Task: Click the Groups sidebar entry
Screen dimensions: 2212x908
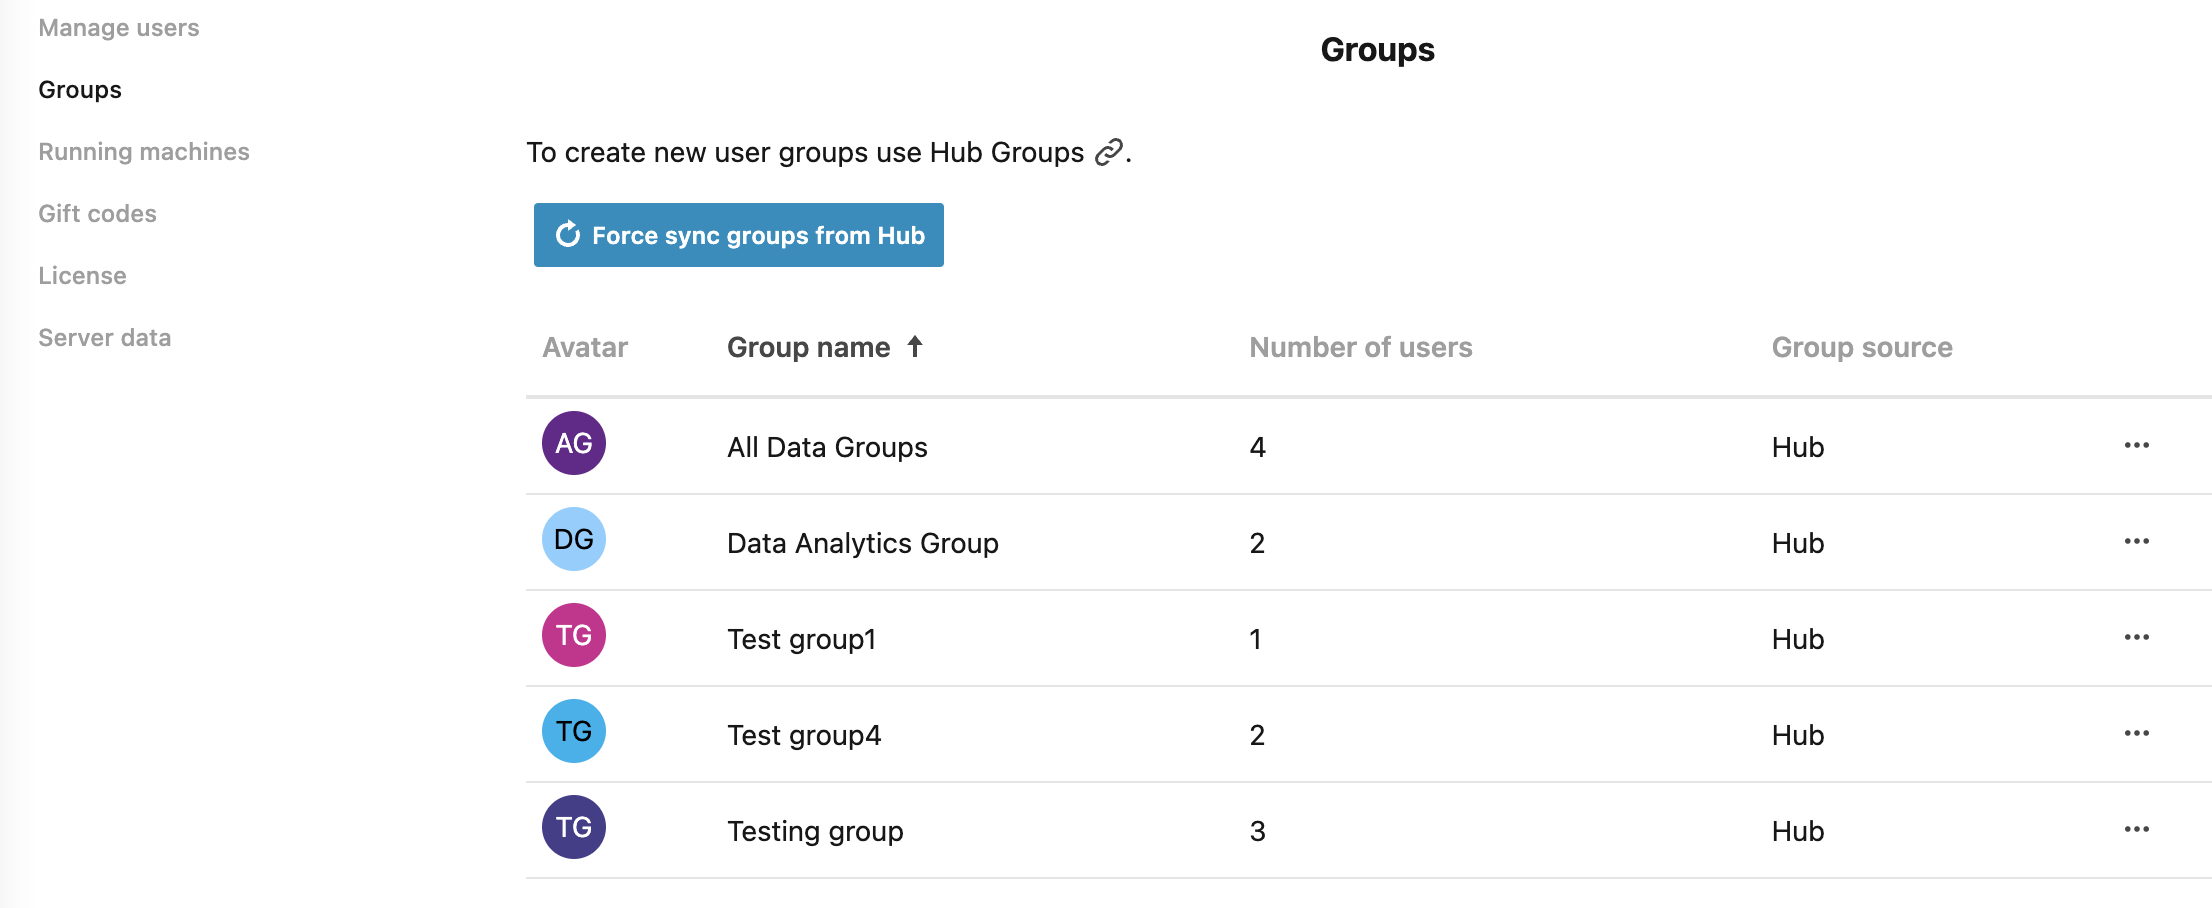Action: (x=79, y=89)
